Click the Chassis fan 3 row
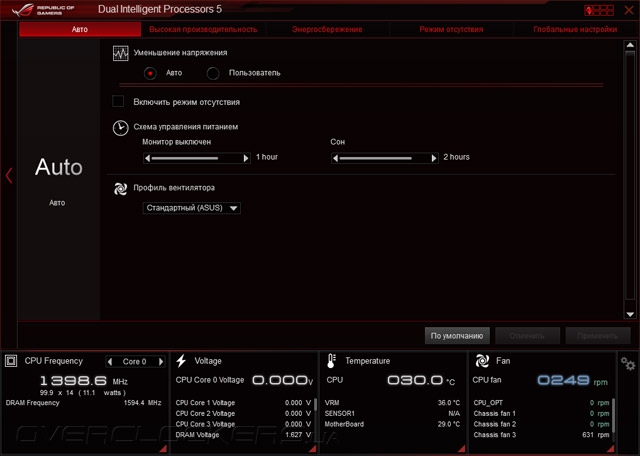This screenshot has width=640, height=456. pyautogui.click(x=541, y=435)
